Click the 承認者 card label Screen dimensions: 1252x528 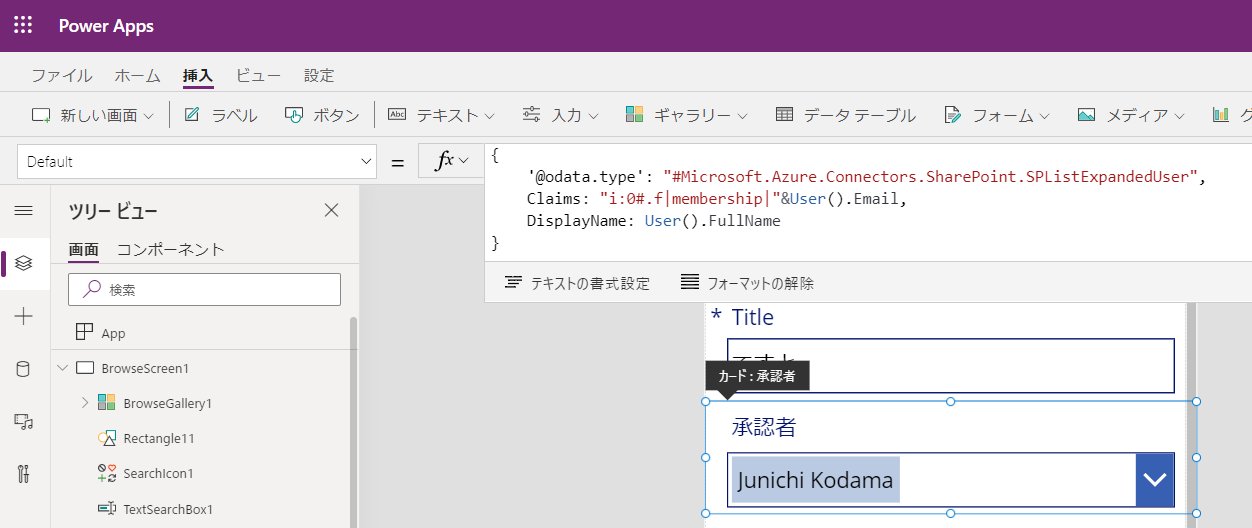pos(764,428)
